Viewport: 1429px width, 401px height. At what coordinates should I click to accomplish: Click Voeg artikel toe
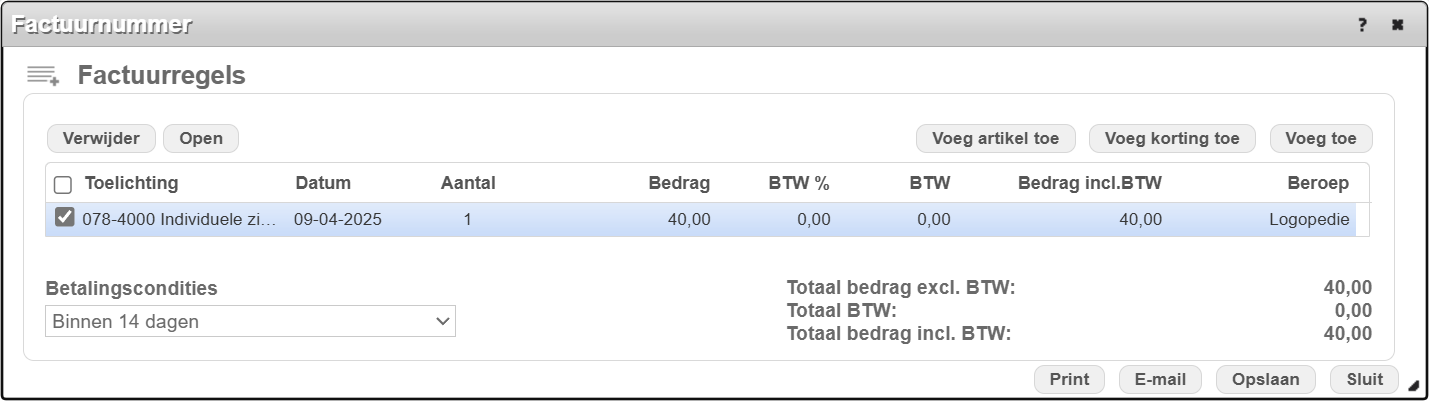(995, 138)
